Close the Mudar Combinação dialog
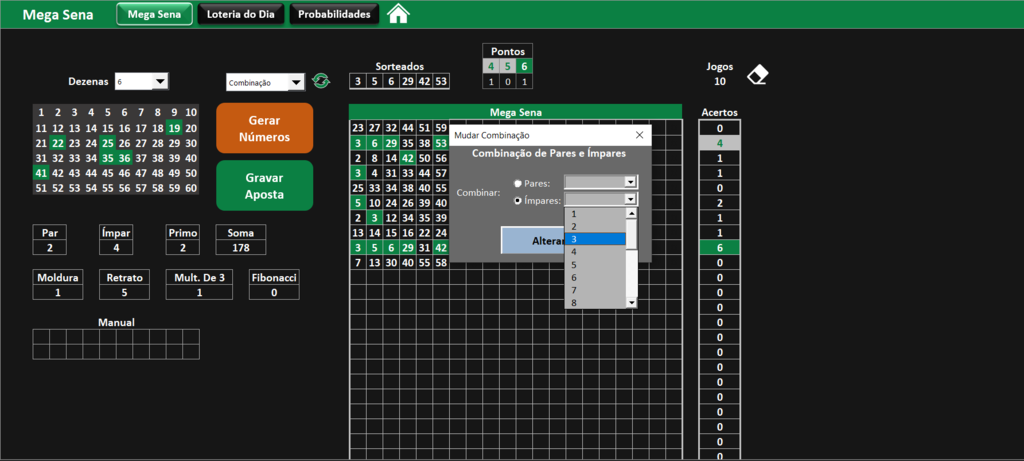 pyautogui.click(x=639, y=135)
